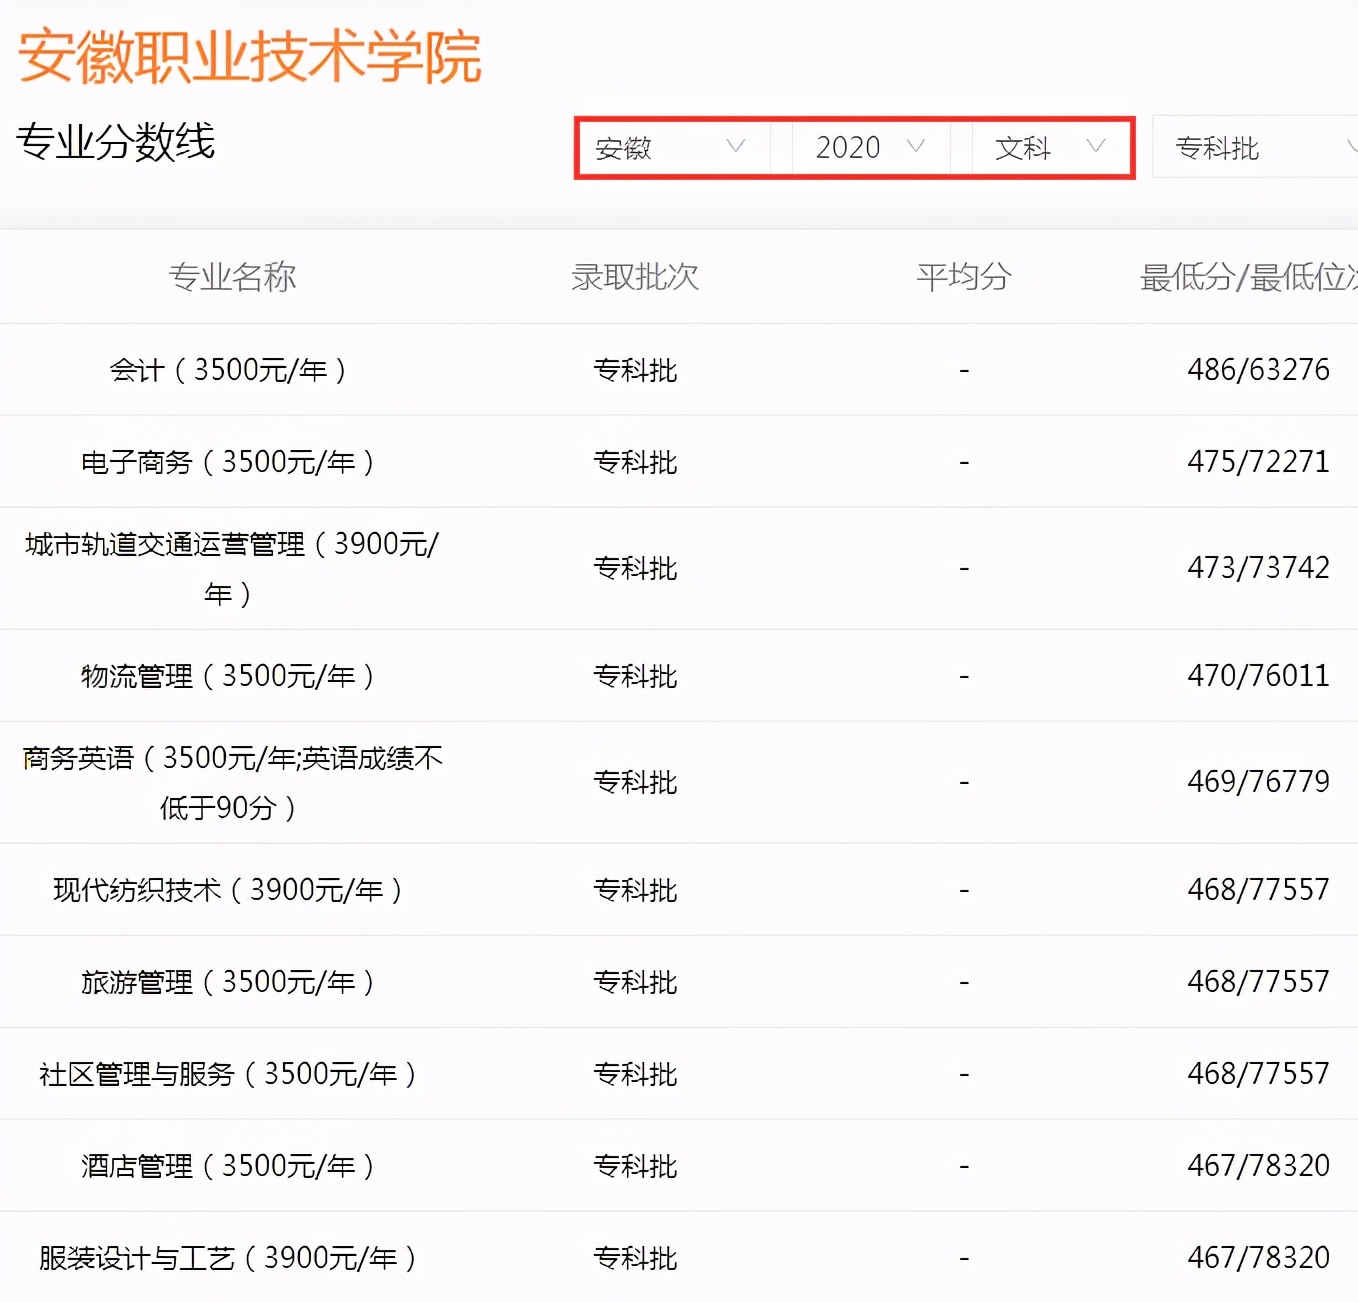Open the 电子商务 major entry

point(228,461)
